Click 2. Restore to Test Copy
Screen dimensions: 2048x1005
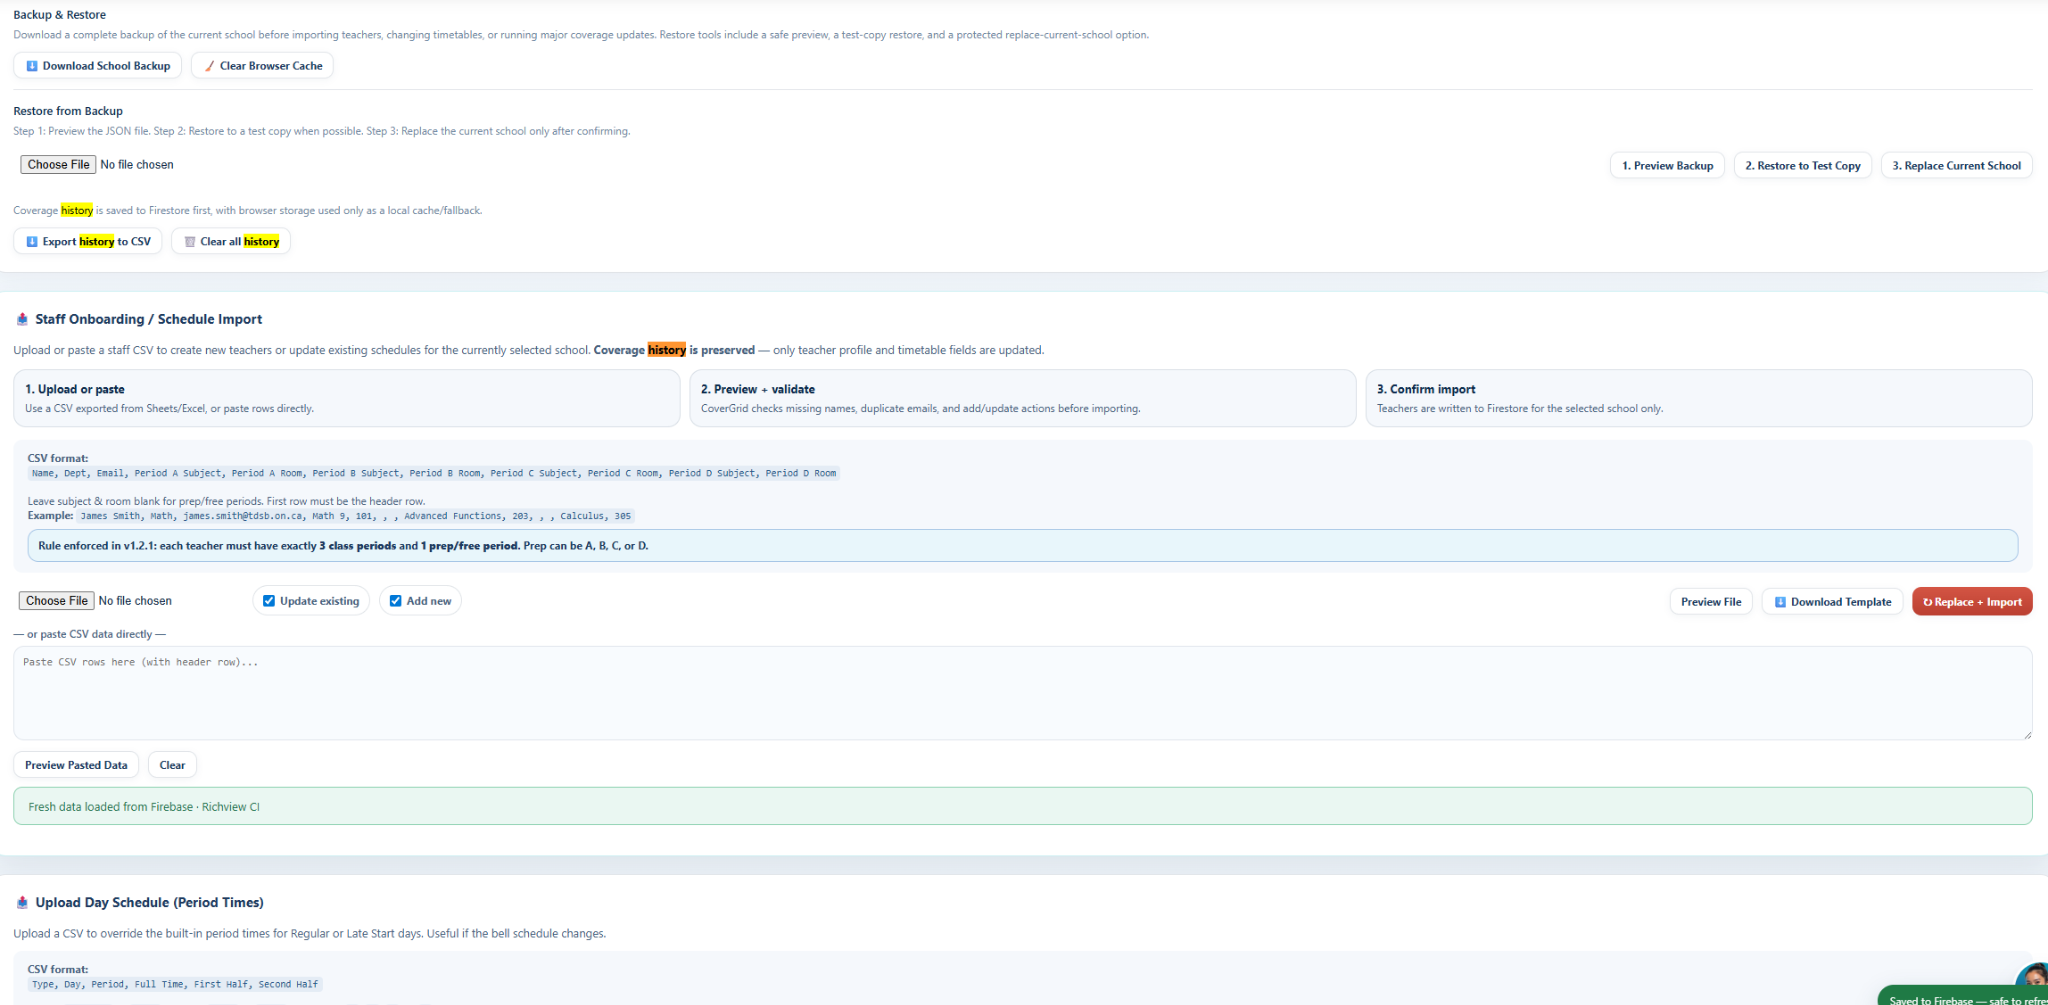pyautogui.click(x=1802, y=166)
